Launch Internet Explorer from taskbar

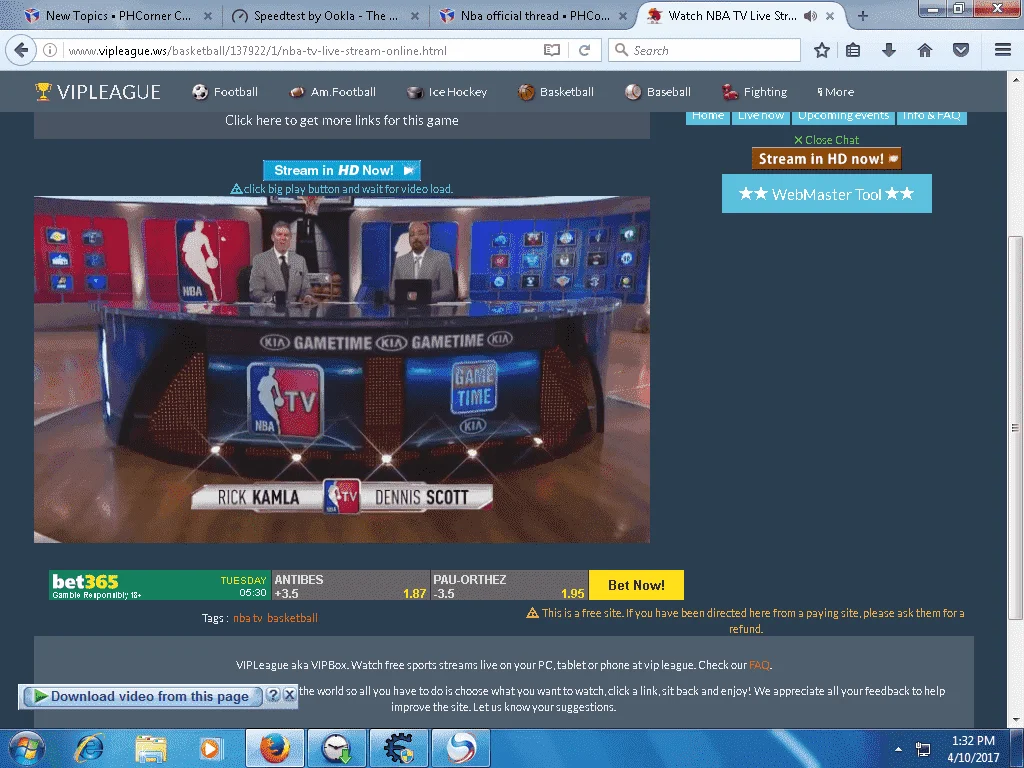tap(89, 748)
